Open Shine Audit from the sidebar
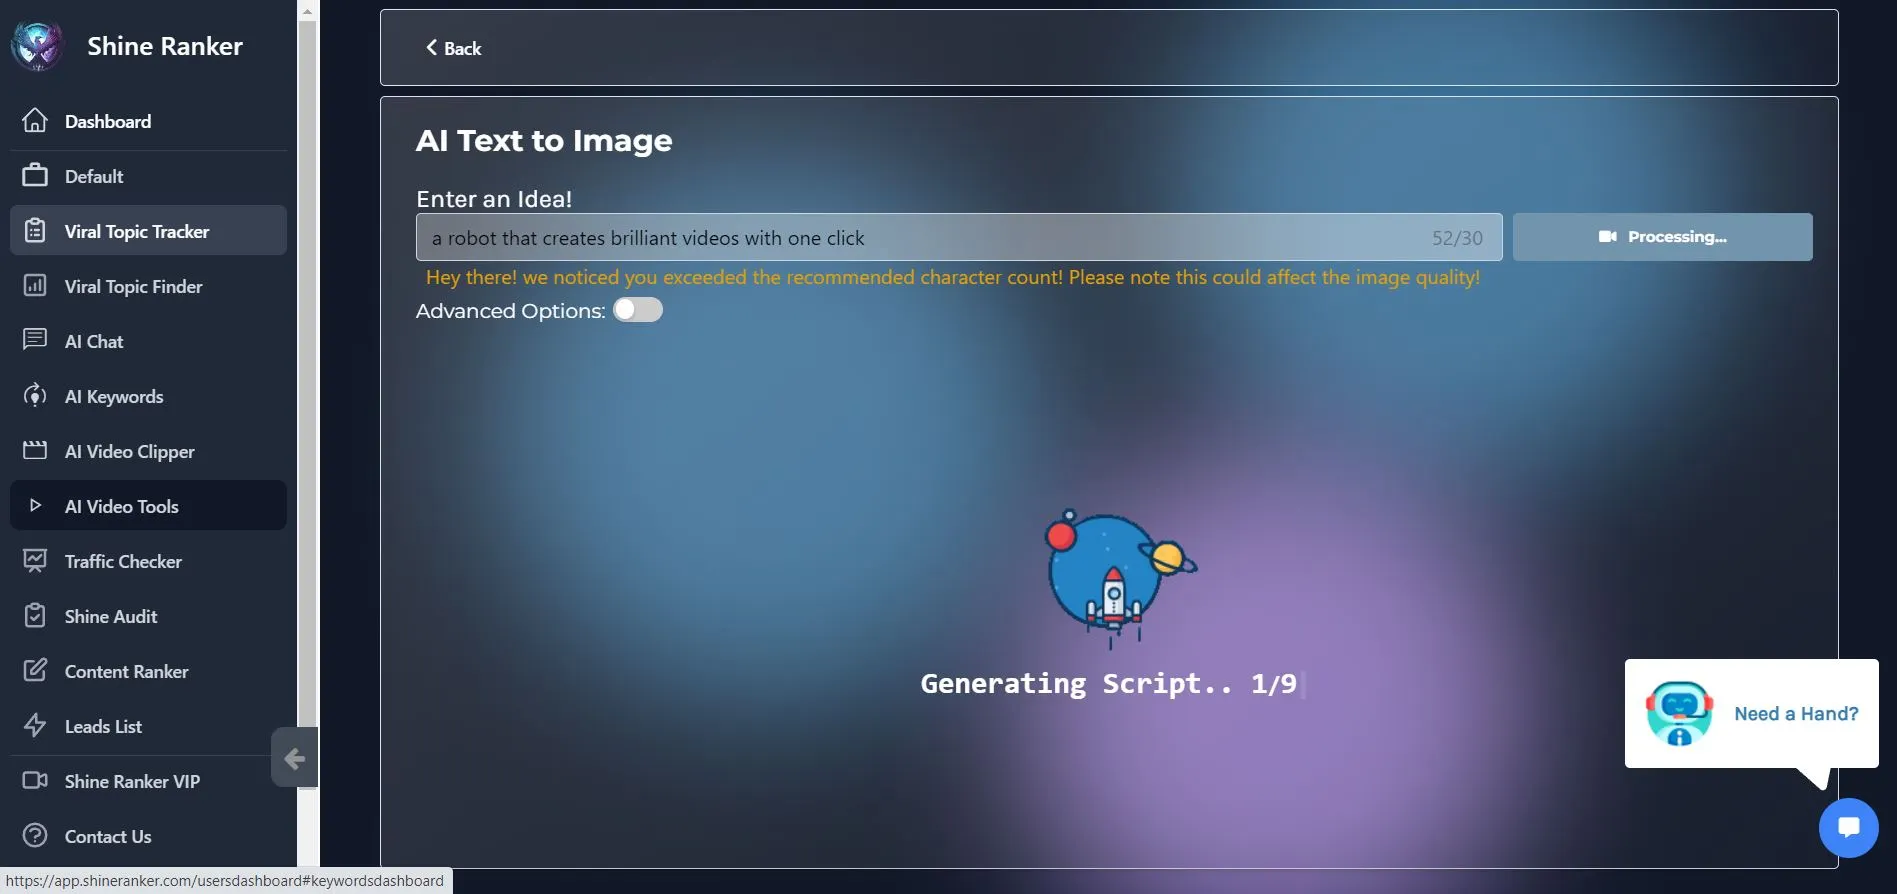 point(148,616)
